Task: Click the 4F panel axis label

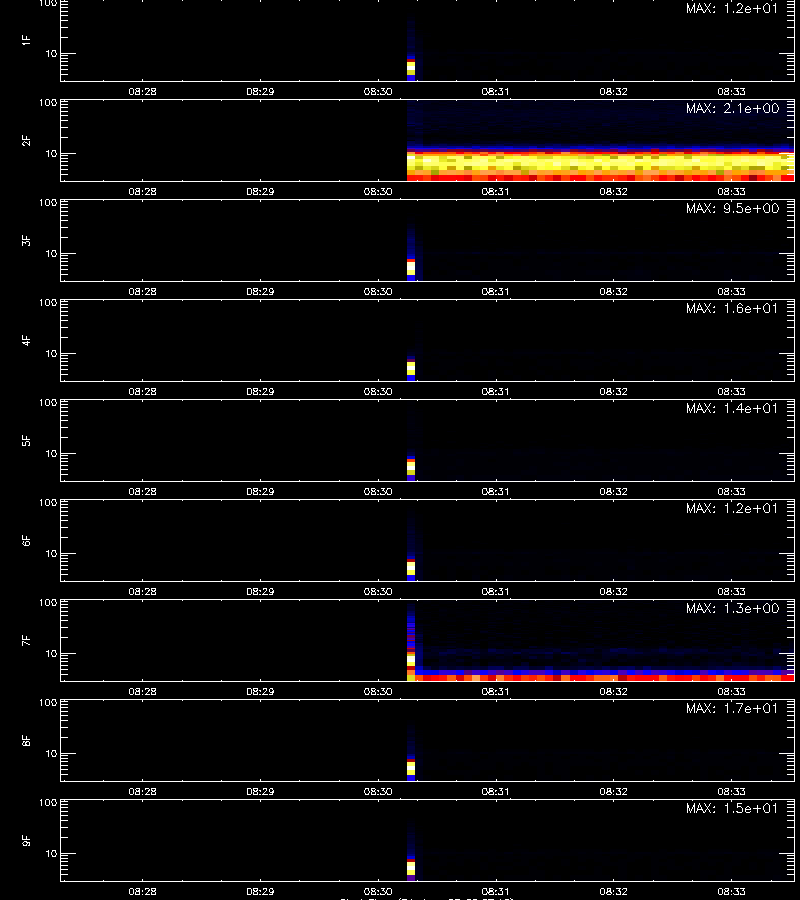Action: pos(26,340)
